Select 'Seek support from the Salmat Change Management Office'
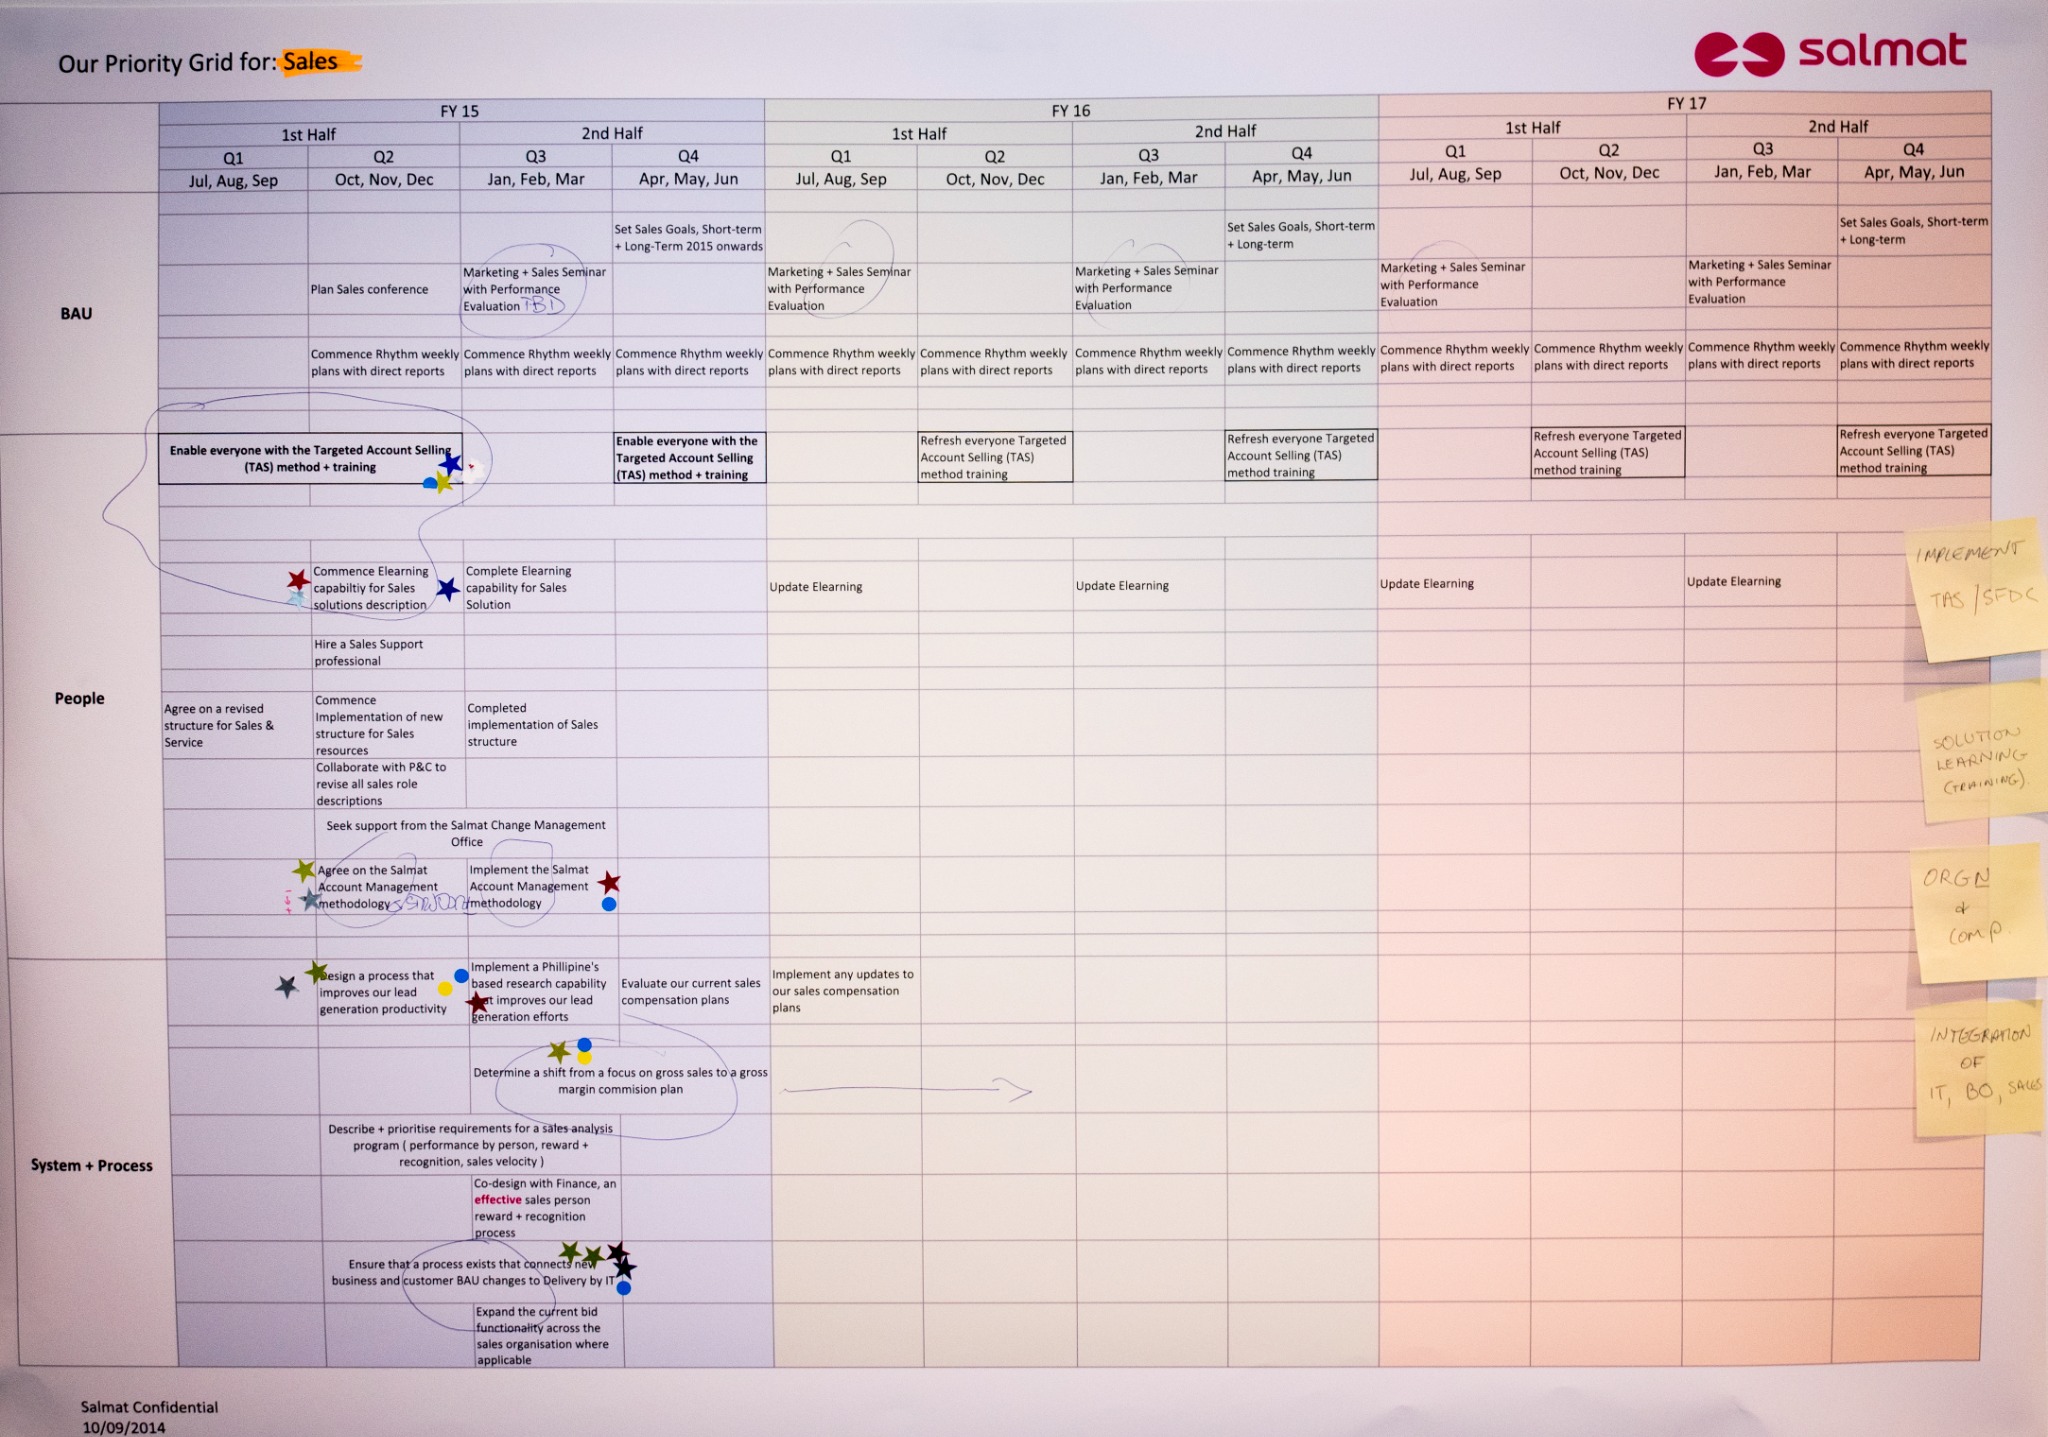 tap(466, 833)
